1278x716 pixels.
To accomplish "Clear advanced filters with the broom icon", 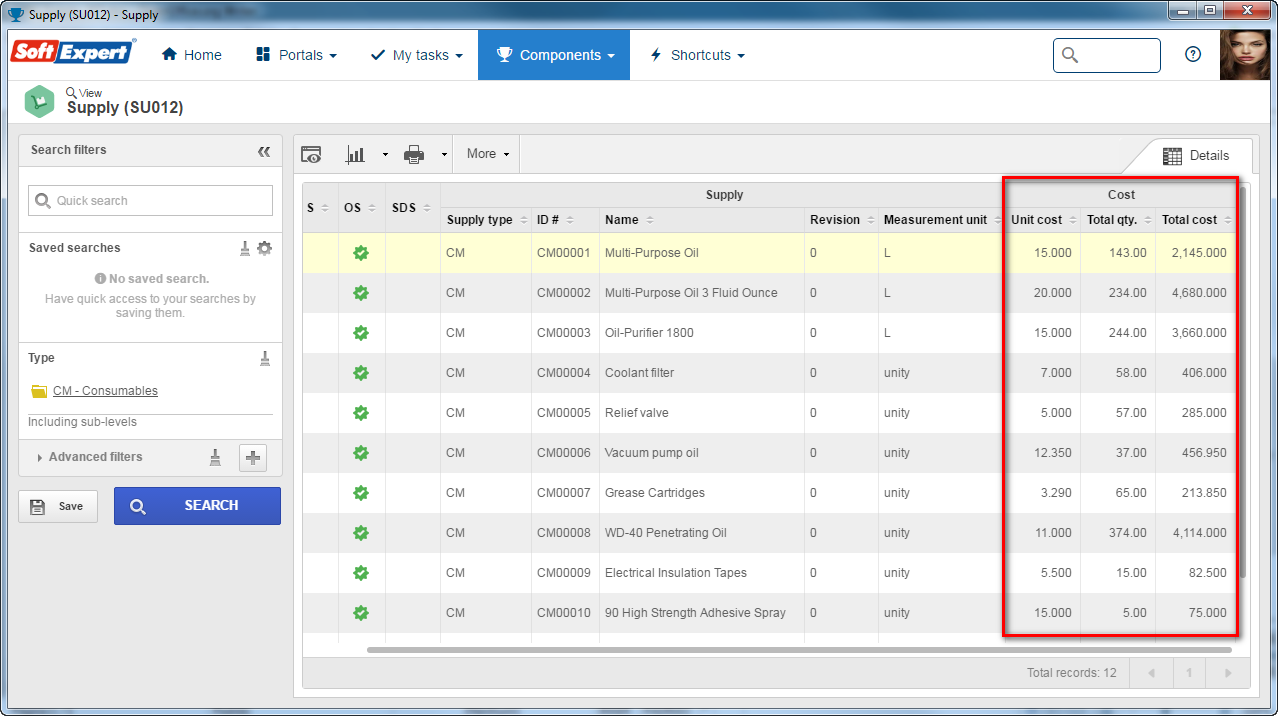I will pyautogui.click(x=215, y=457).
